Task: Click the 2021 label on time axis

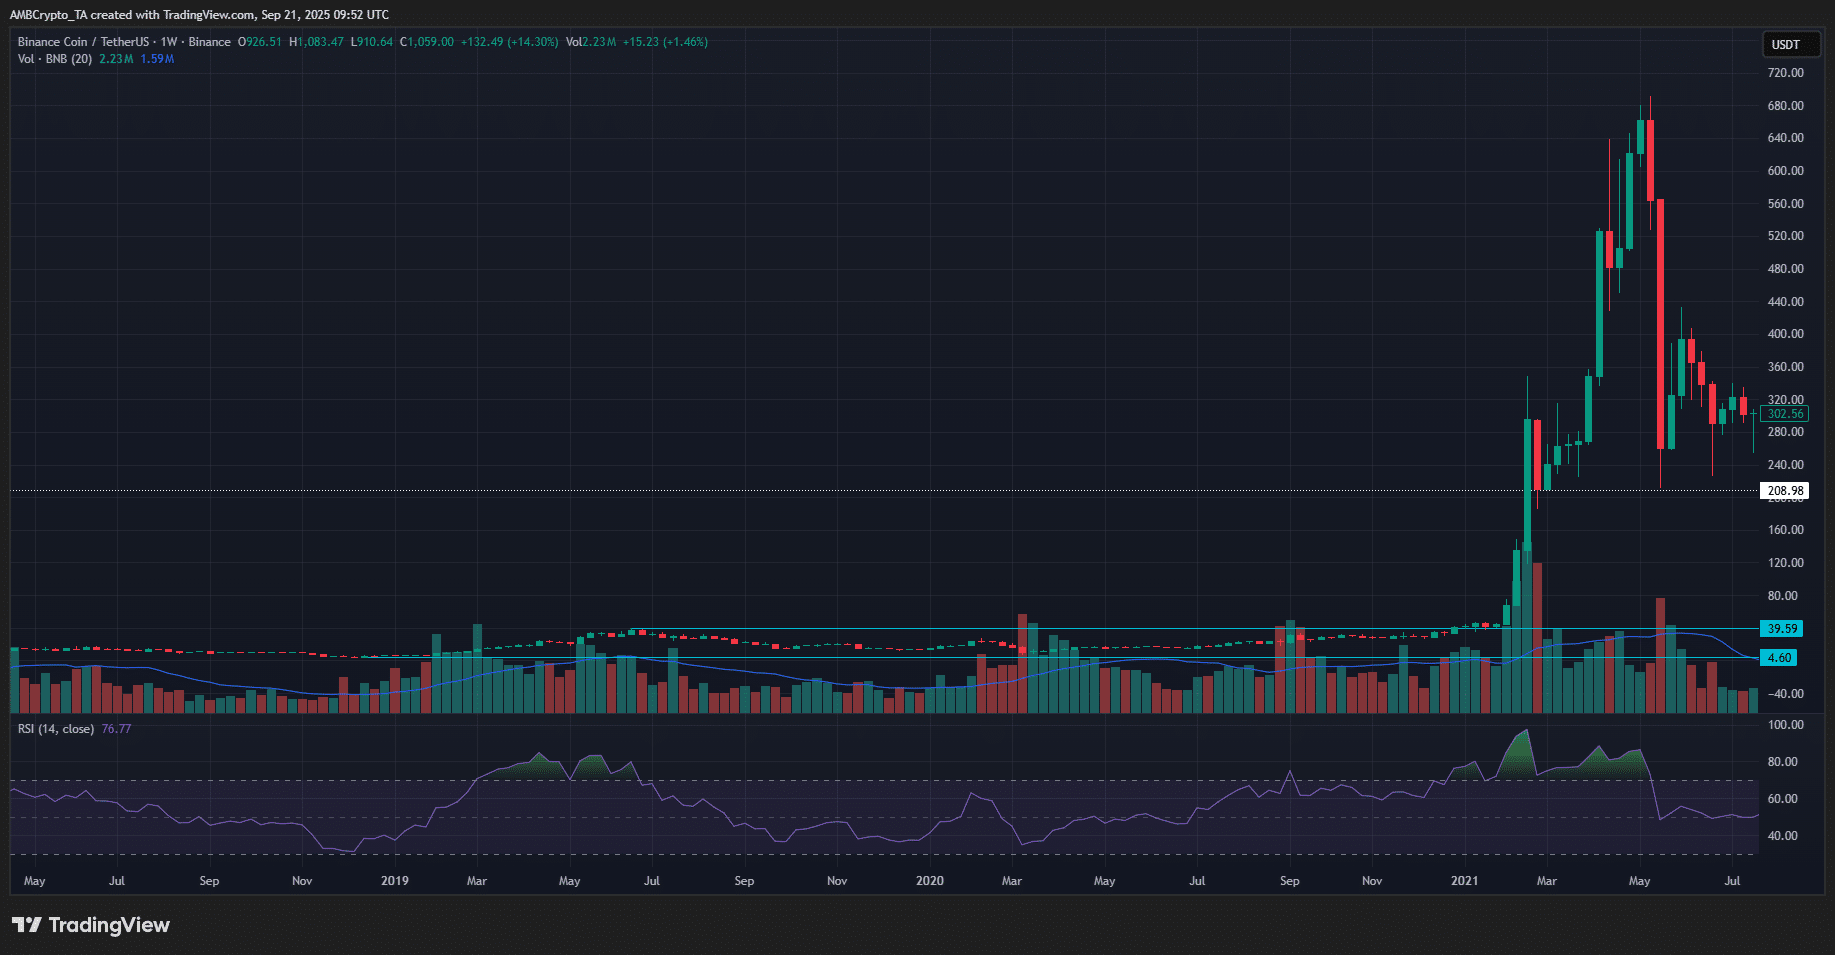Action: point(1464,881)
